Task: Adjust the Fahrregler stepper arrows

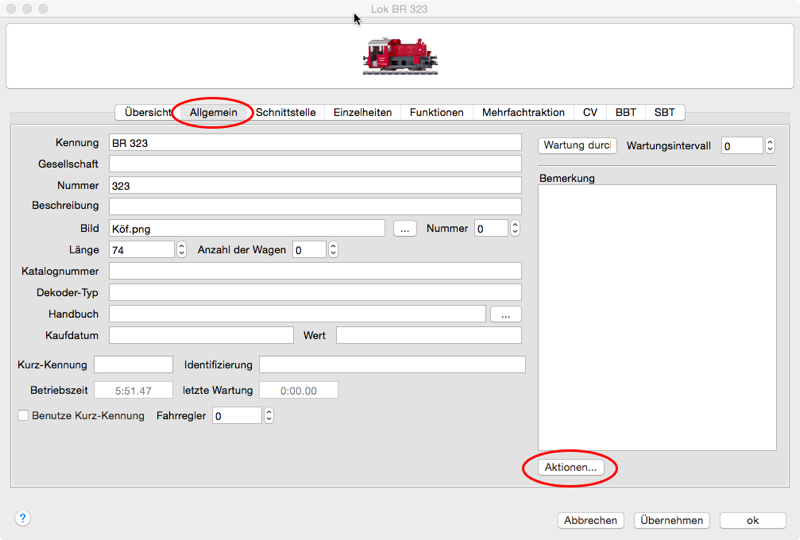Action: pyautogui.click(x=268, y=415)
